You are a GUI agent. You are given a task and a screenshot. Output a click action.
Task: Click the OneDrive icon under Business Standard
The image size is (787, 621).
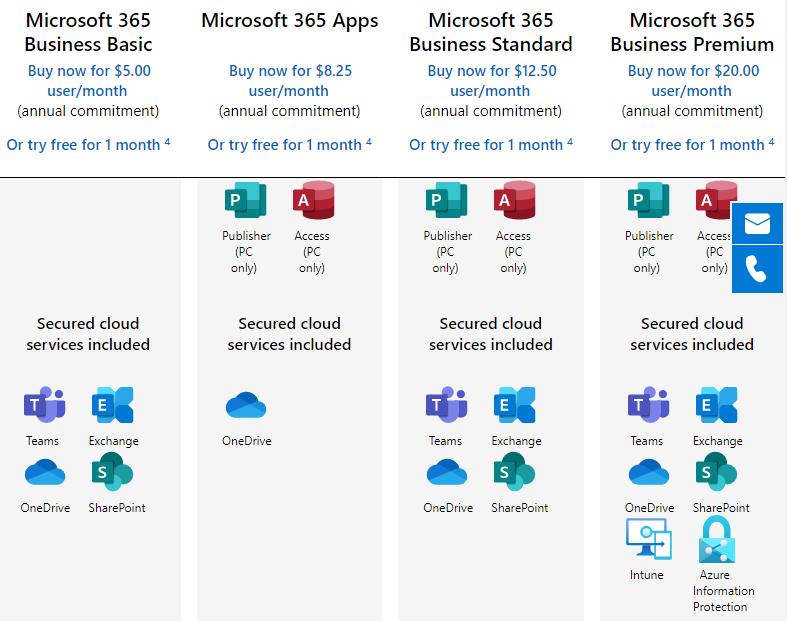(x=447, y=472)
